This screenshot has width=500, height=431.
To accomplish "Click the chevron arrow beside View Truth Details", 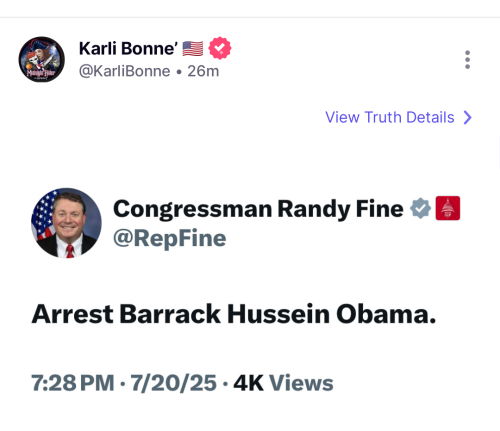I will click(468, 117).
